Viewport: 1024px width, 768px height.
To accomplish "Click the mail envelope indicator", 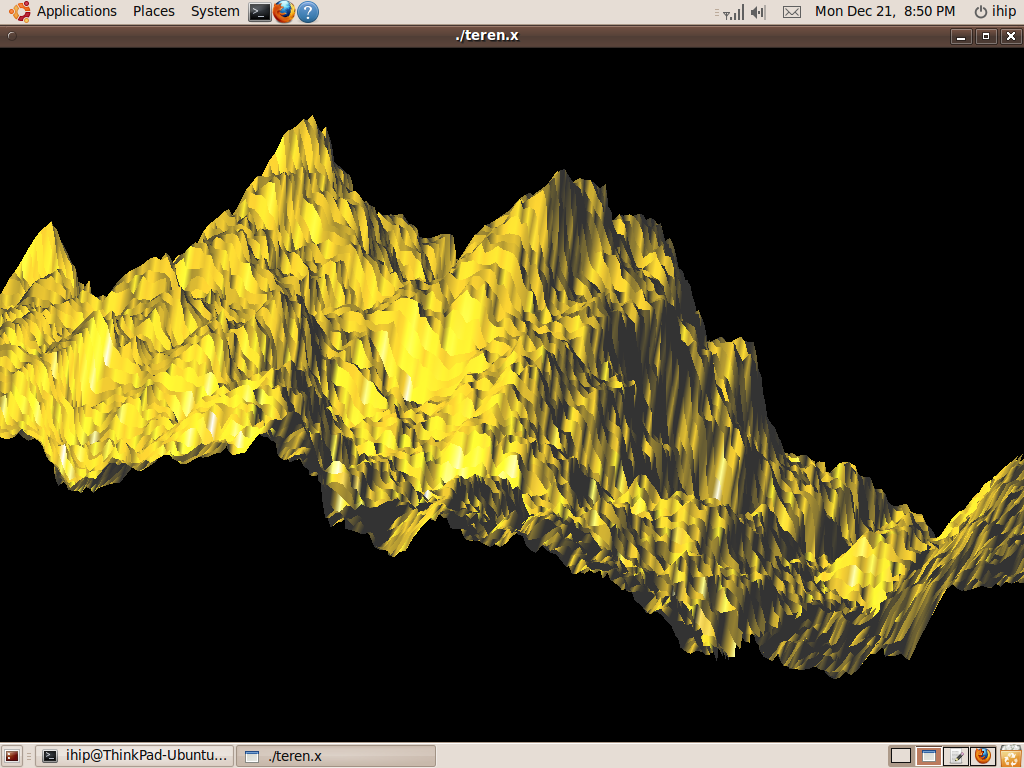I will (791, 12).
